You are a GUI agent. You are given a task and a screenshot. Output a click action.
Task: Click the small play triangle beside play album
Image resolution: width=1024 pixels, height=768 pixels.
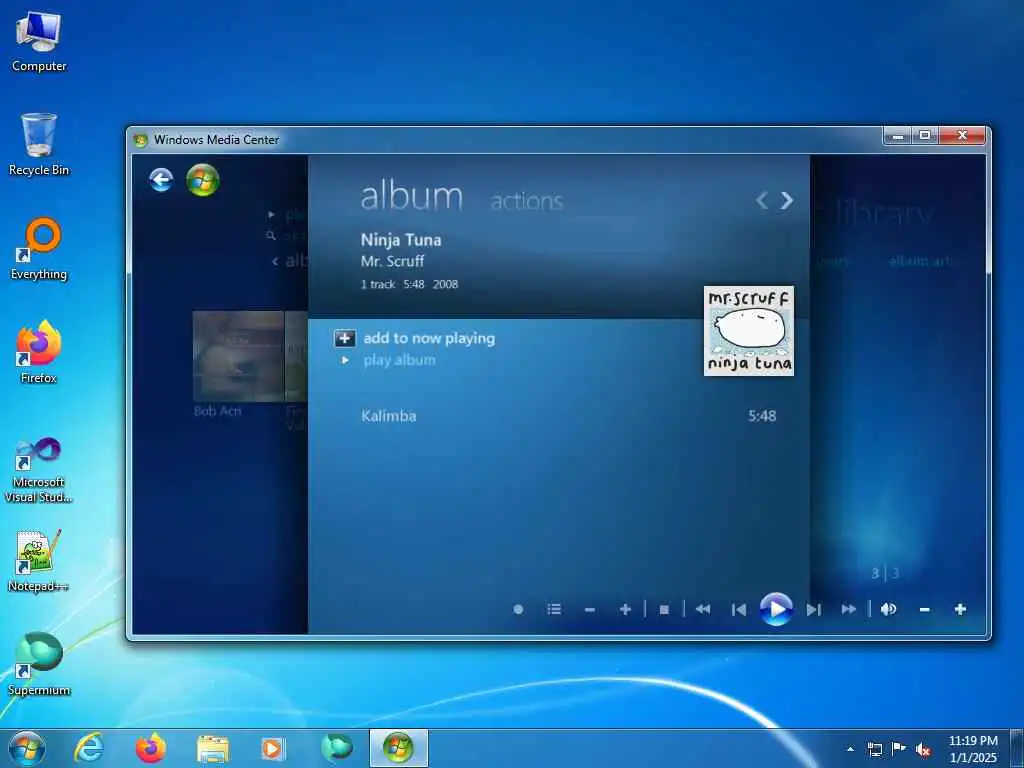tap(345, 360)
